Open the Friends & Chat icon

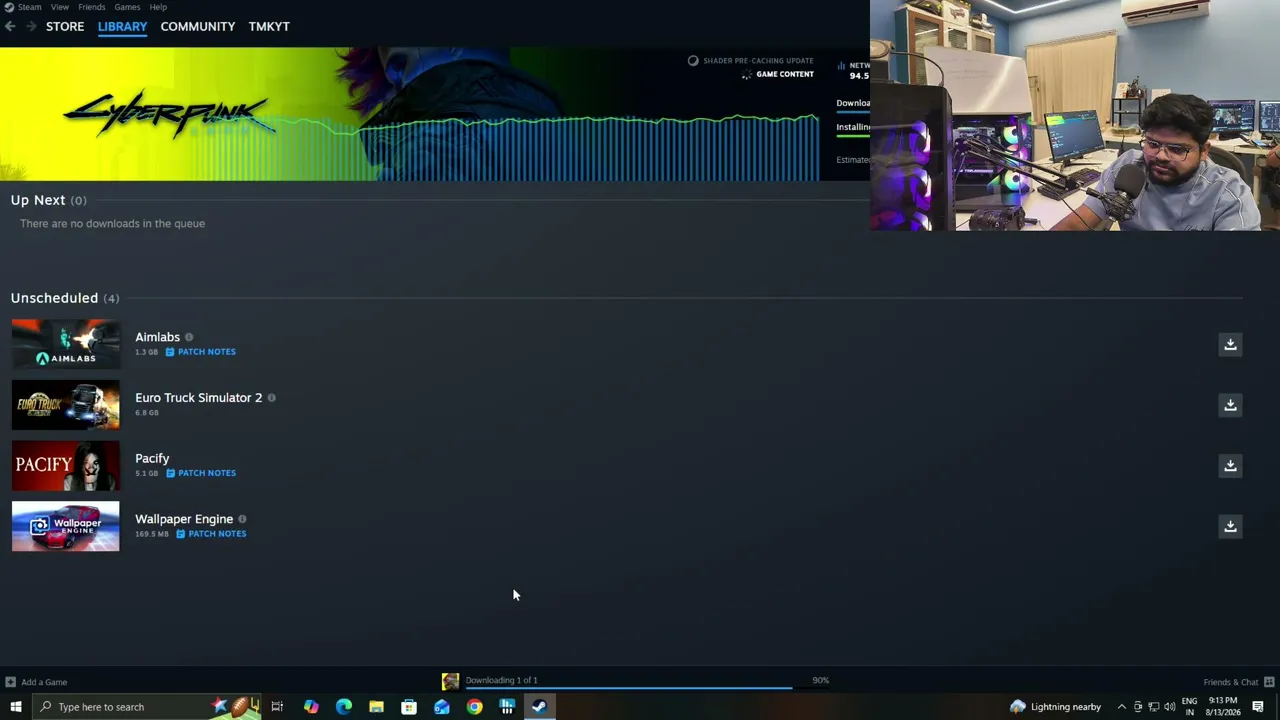coord(1270,682)
